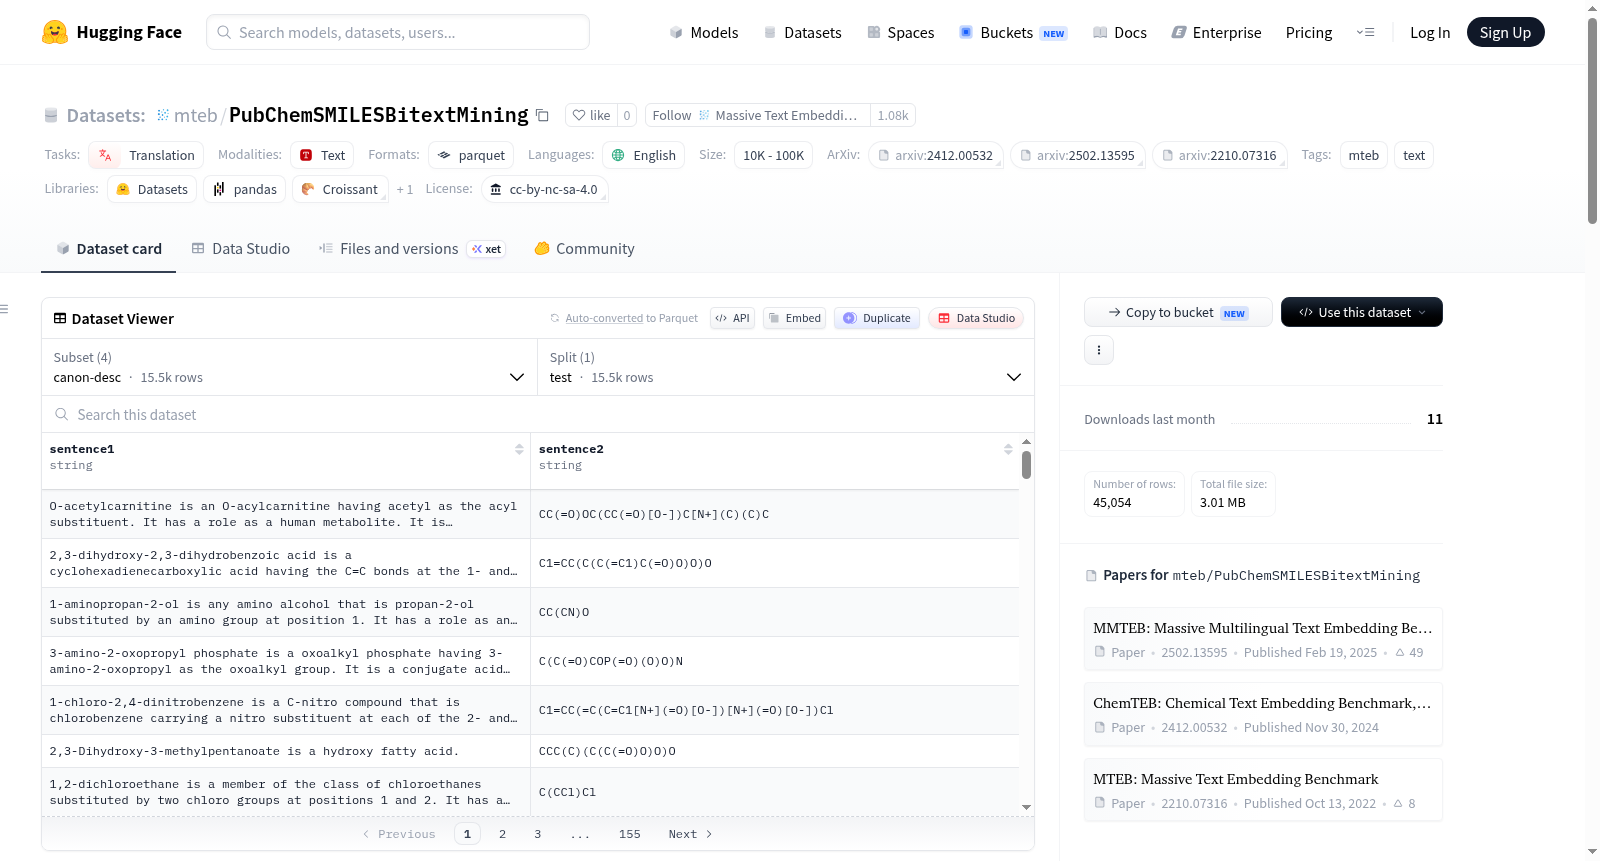Sort the sentence2 column using its arrows
This screenshot has height=861, width=1600.
pyautogui.click(x=1008, y=449)
